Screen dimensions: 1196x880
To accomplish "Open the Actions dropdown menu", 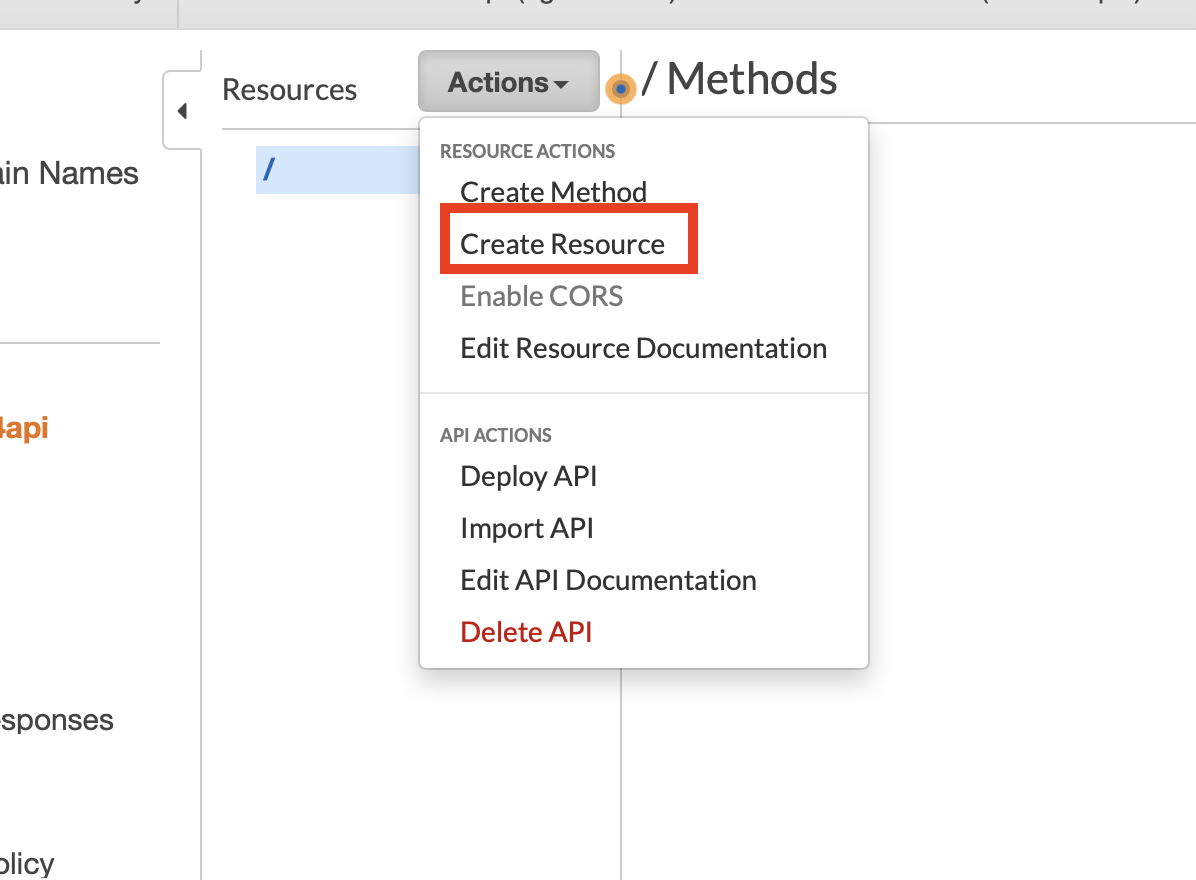I will (x=508, y=81).
